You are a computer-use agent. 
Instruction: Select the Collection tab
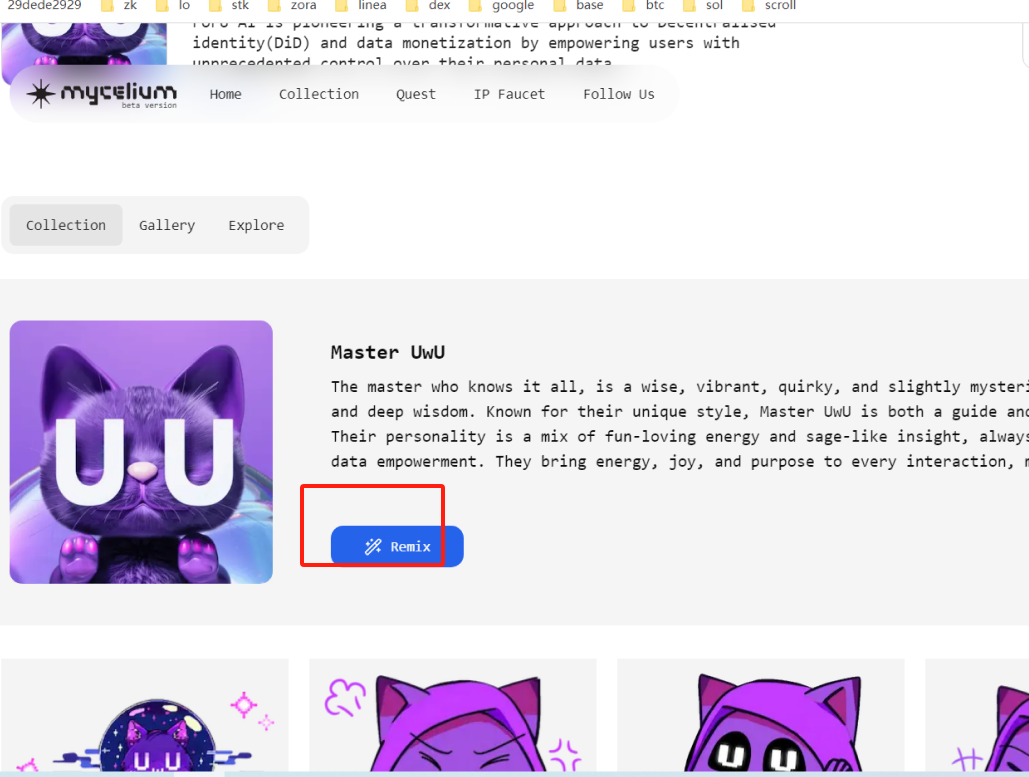[x=66, y=225]
